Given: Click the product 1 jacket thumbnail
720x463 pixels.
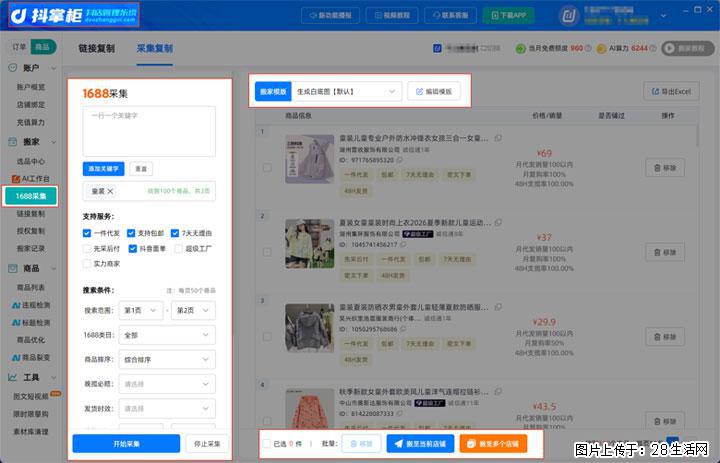Looking at the screenshot, I should (309, 159).
